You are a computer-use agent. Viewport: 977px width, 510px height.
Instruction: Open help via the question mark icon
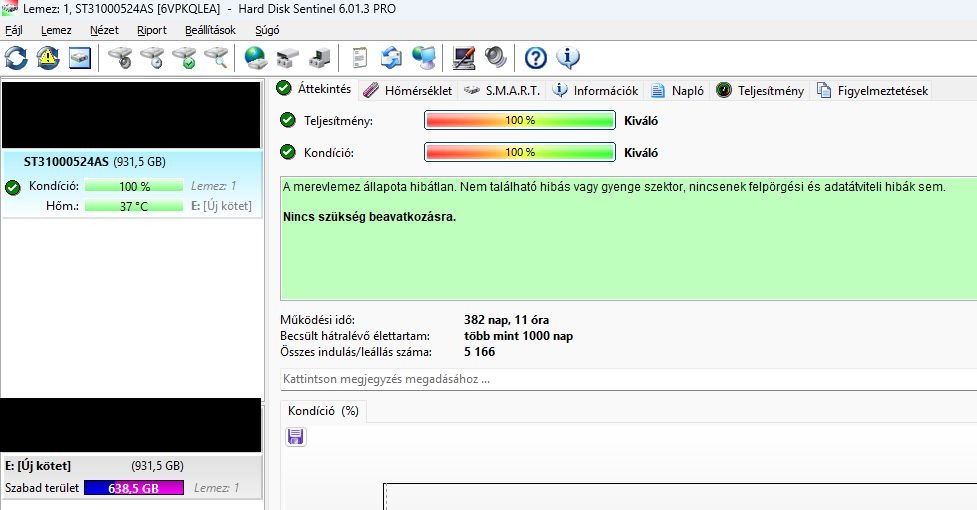pyautogui.click(x=536, y=58)
